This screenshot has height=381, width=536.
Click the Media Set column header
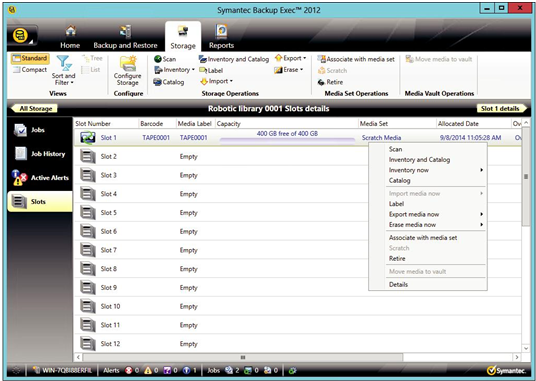point(397,124)
